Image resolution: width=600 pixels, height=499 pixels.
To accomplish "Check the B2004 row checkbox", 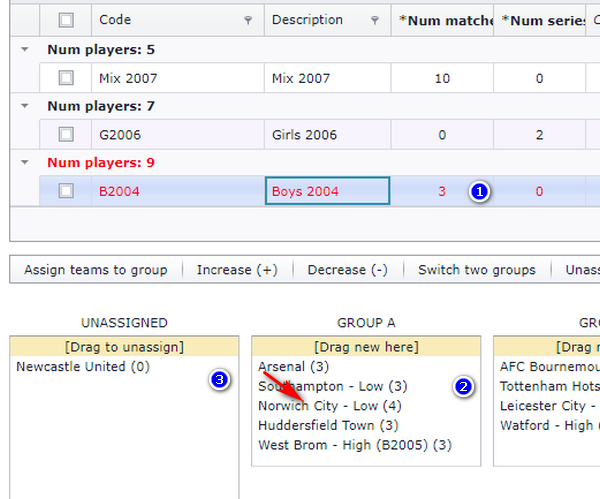I will pyautogui.click(x=66, y=191).
